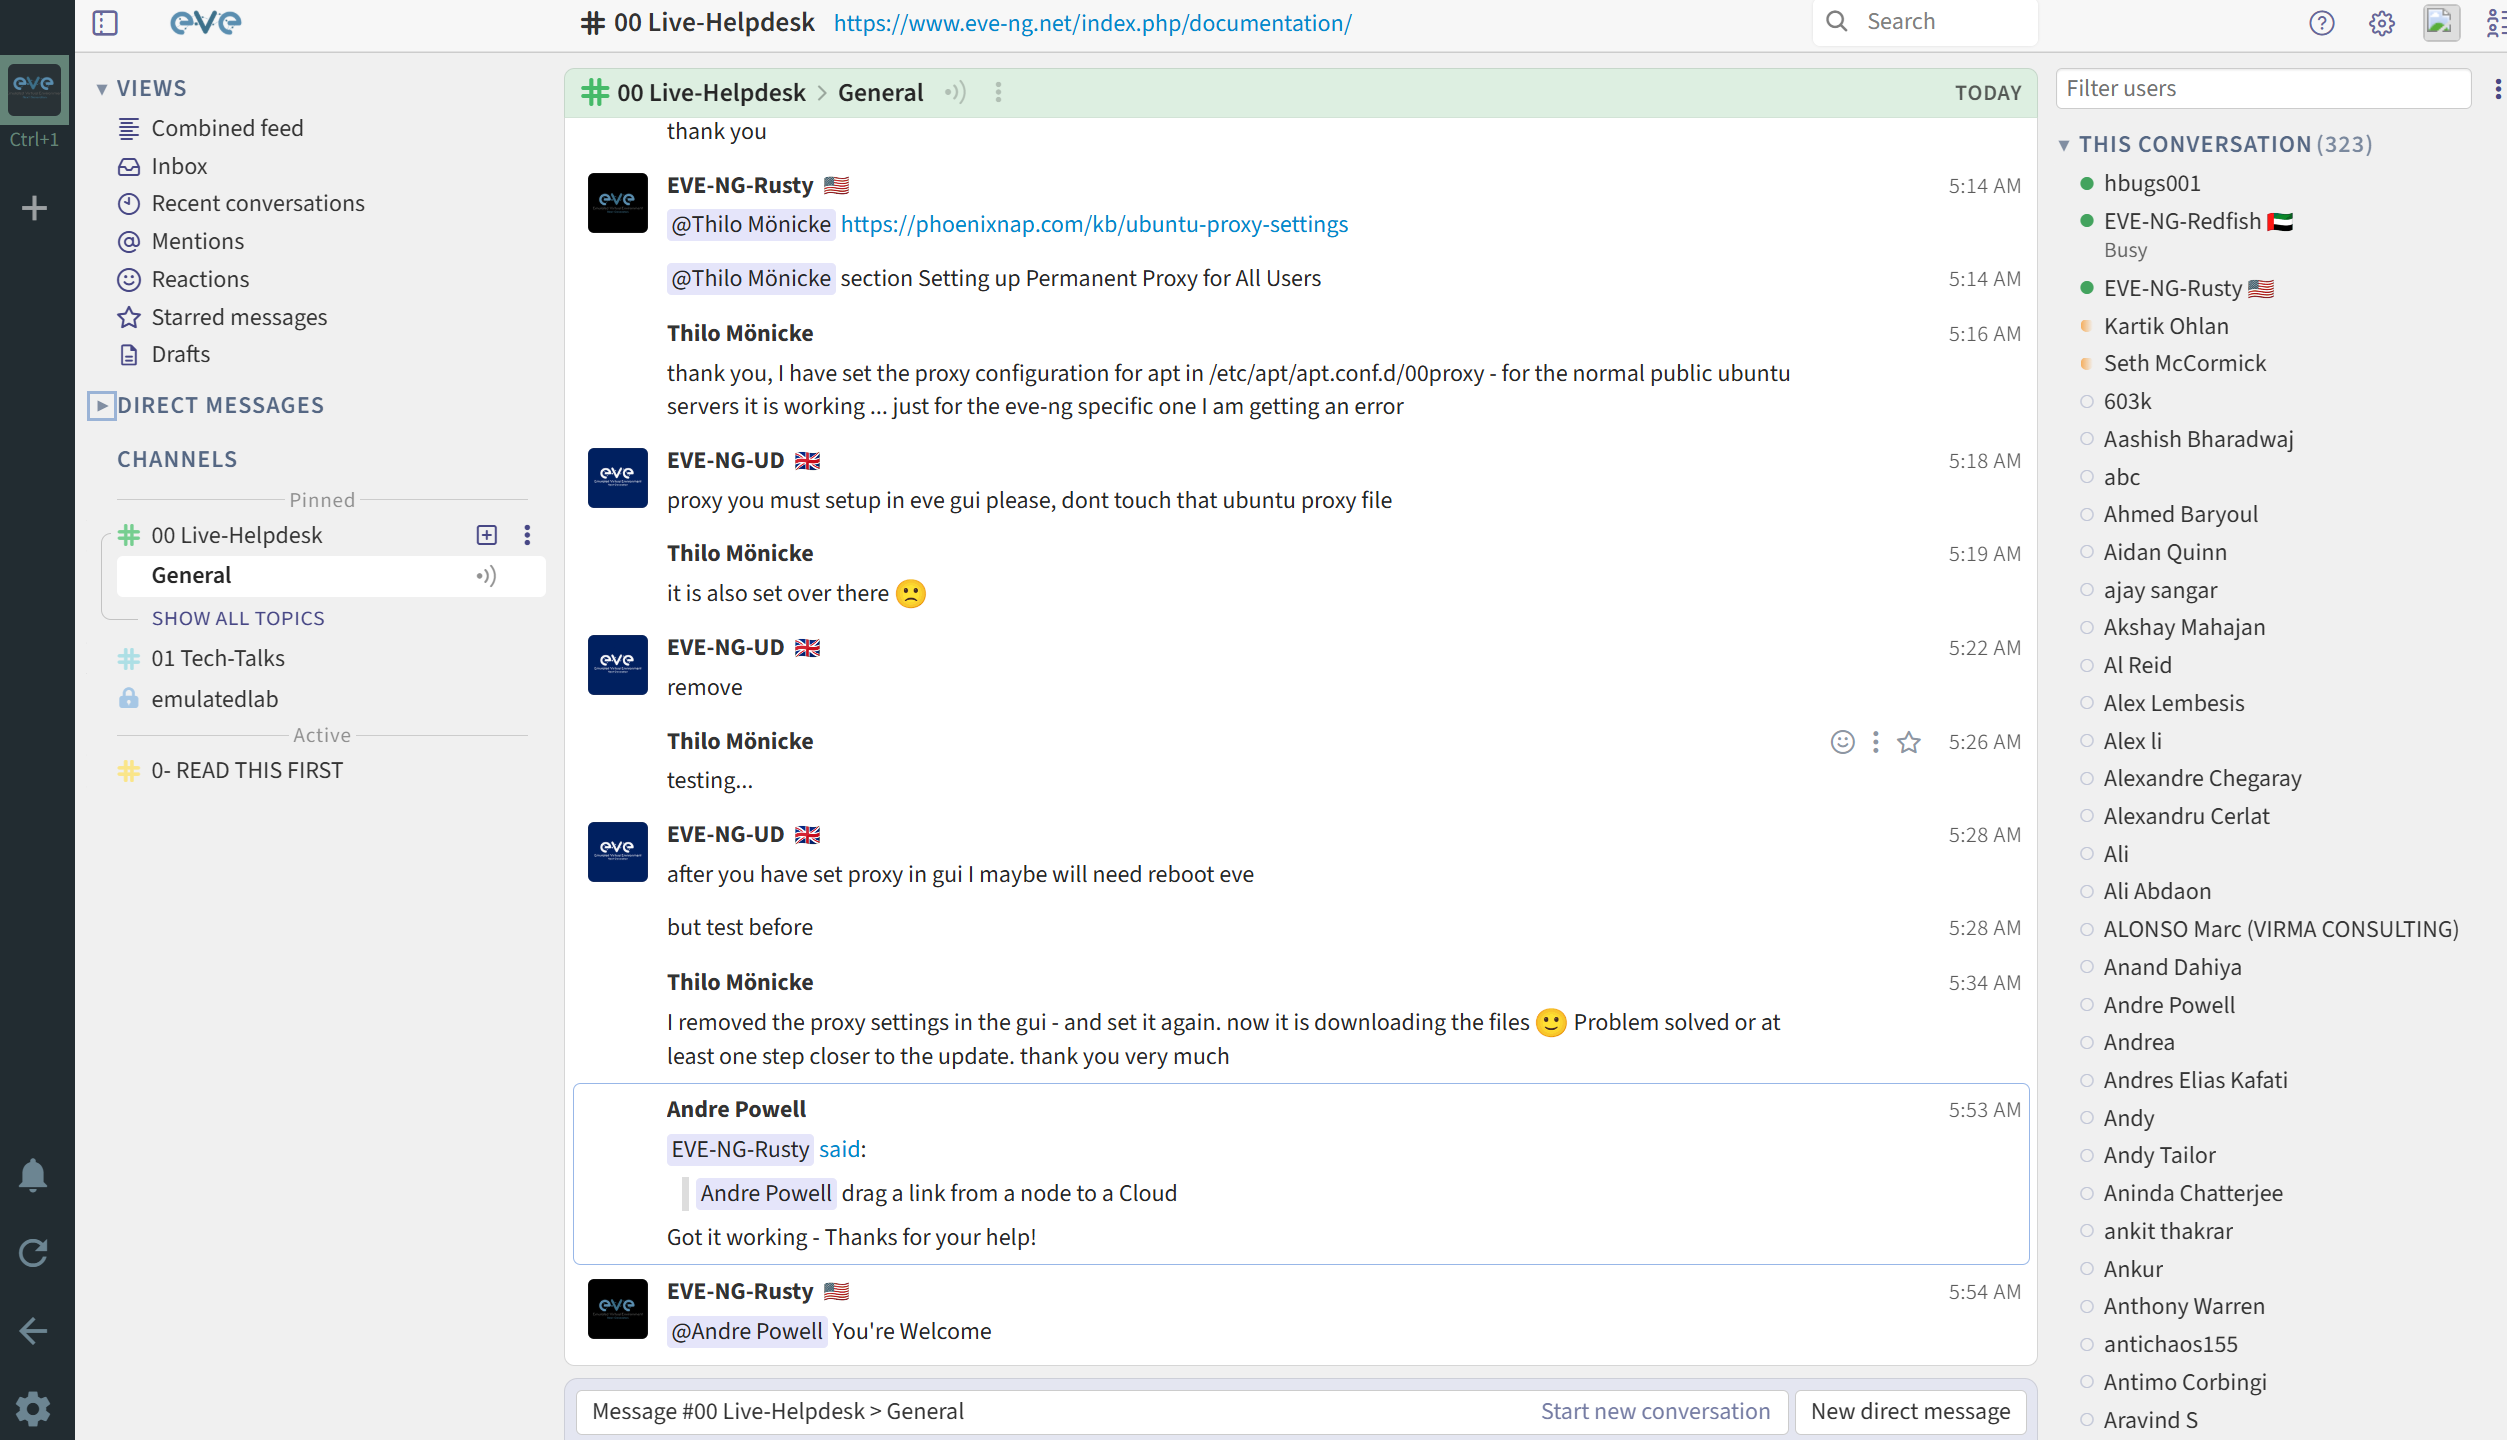The height and width of the screenshot is (1440, 2507).
Task: Toggle topic visibility icon in General header
Action: click(x=956, y=92)
